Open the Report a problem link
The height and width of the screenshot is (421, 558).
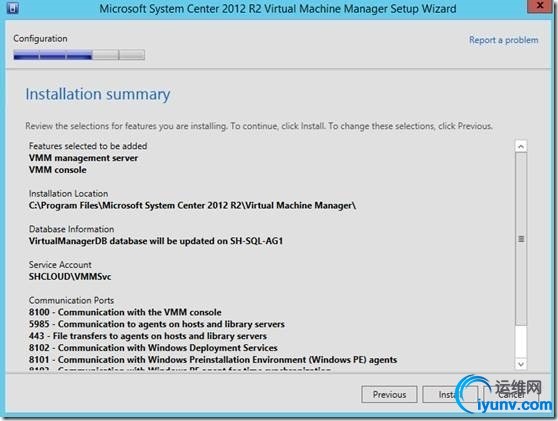(504, 40)
